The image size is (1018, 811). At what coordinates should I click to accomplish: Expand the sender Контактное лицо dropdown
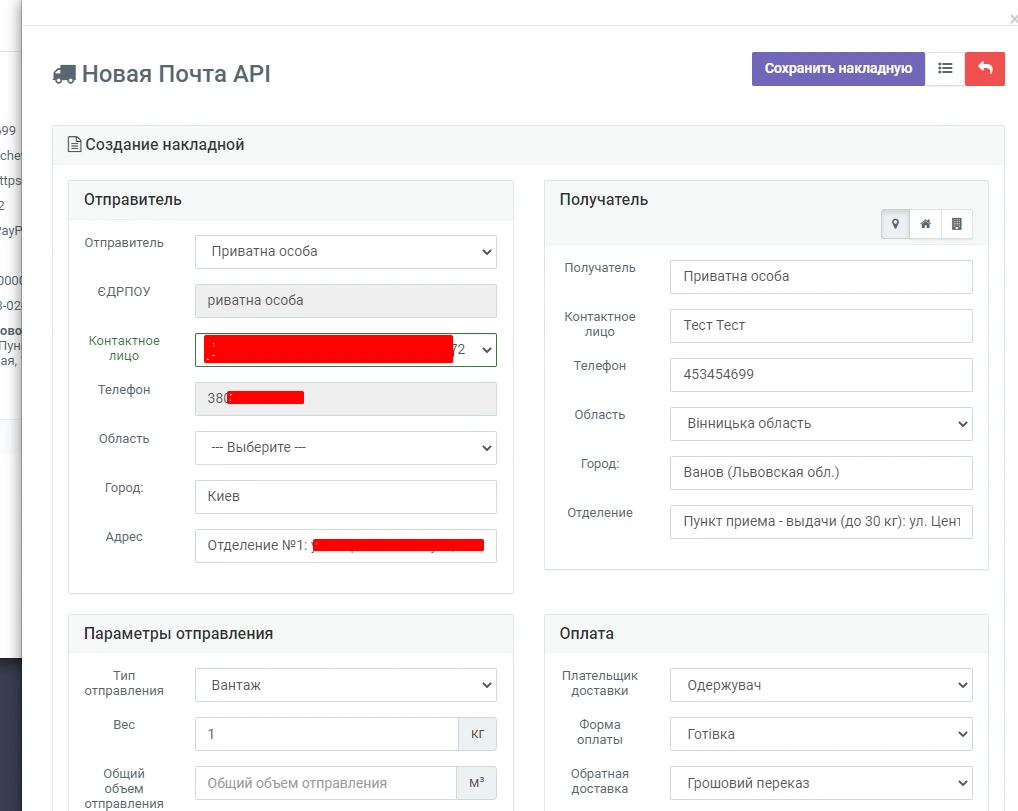tap(345, 350)
